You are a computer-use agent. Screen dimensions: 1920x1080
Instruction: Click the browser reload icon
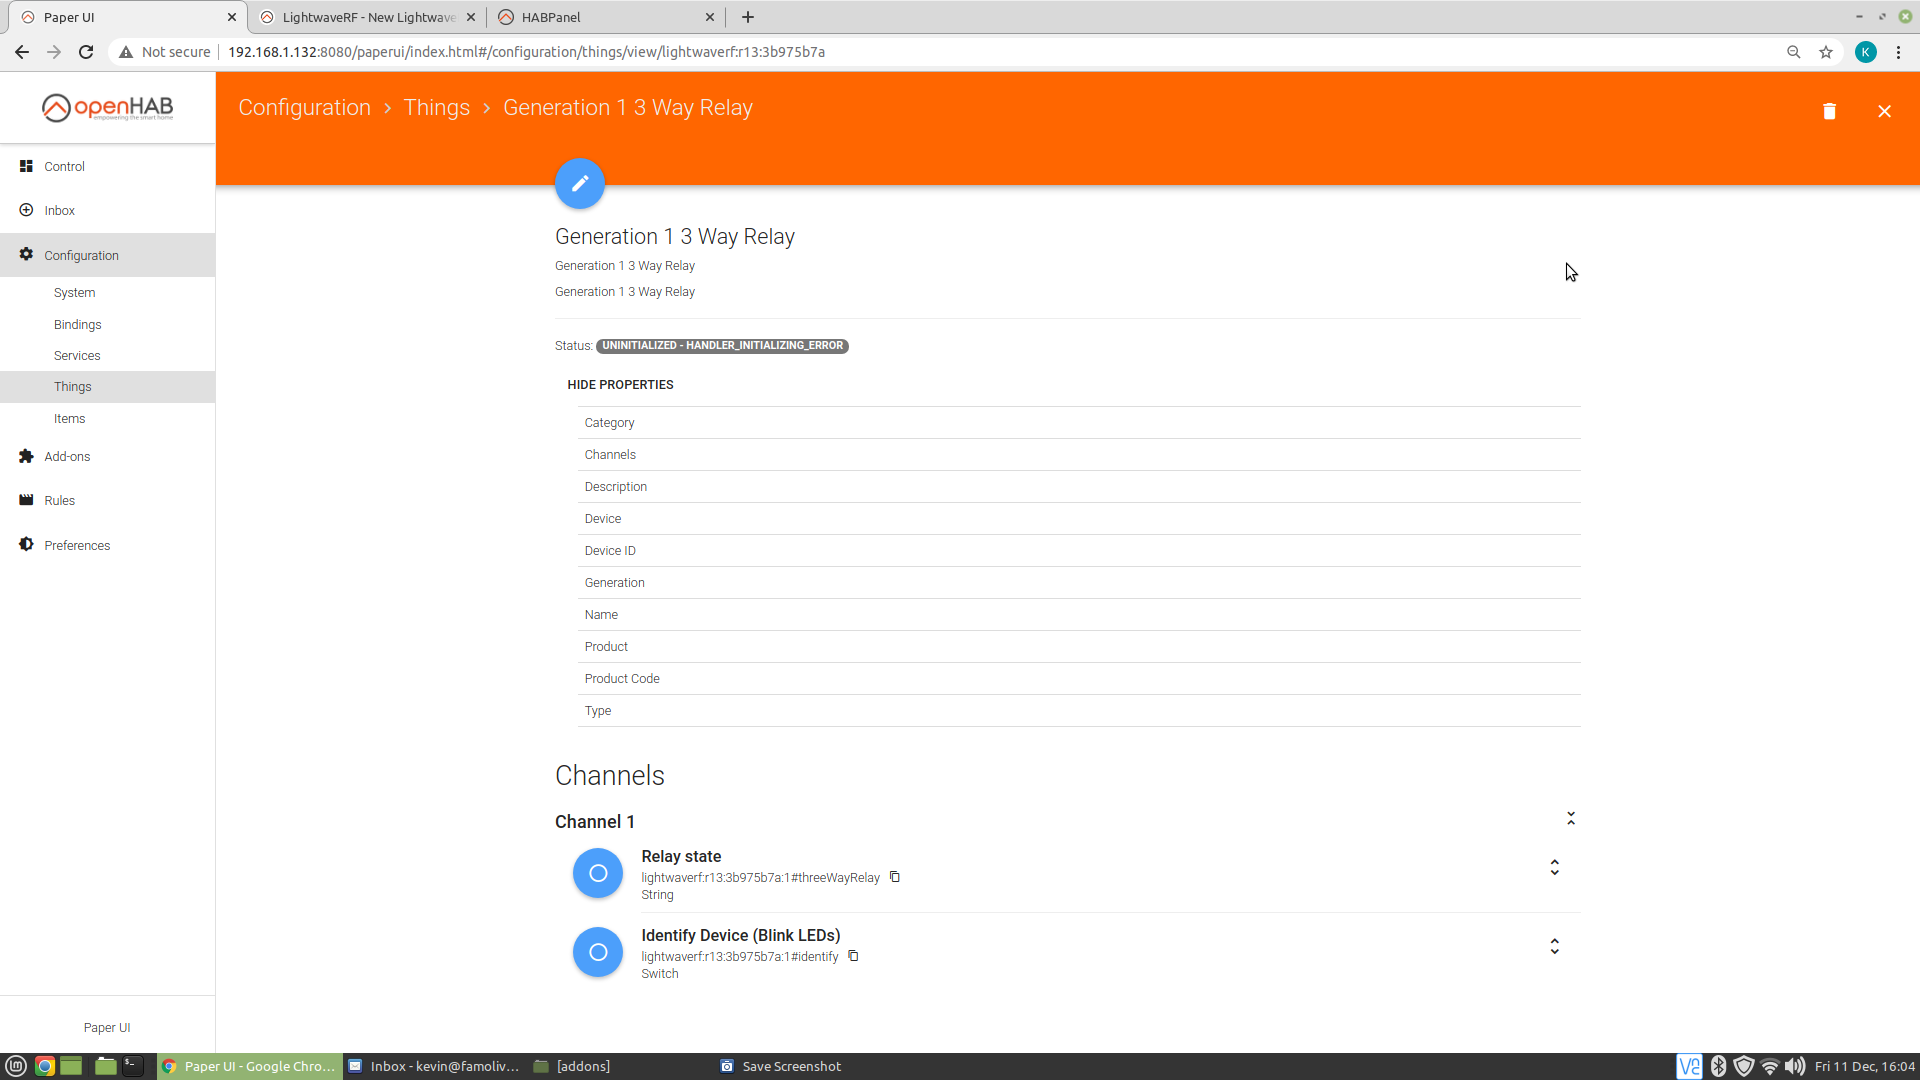[x=86, y=52]
